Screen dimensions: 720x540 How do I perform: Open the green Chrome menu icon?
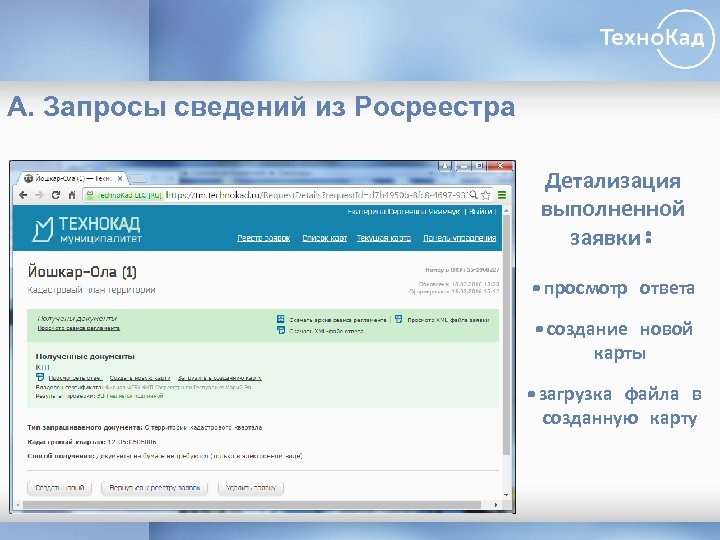(x=502, y=195)
